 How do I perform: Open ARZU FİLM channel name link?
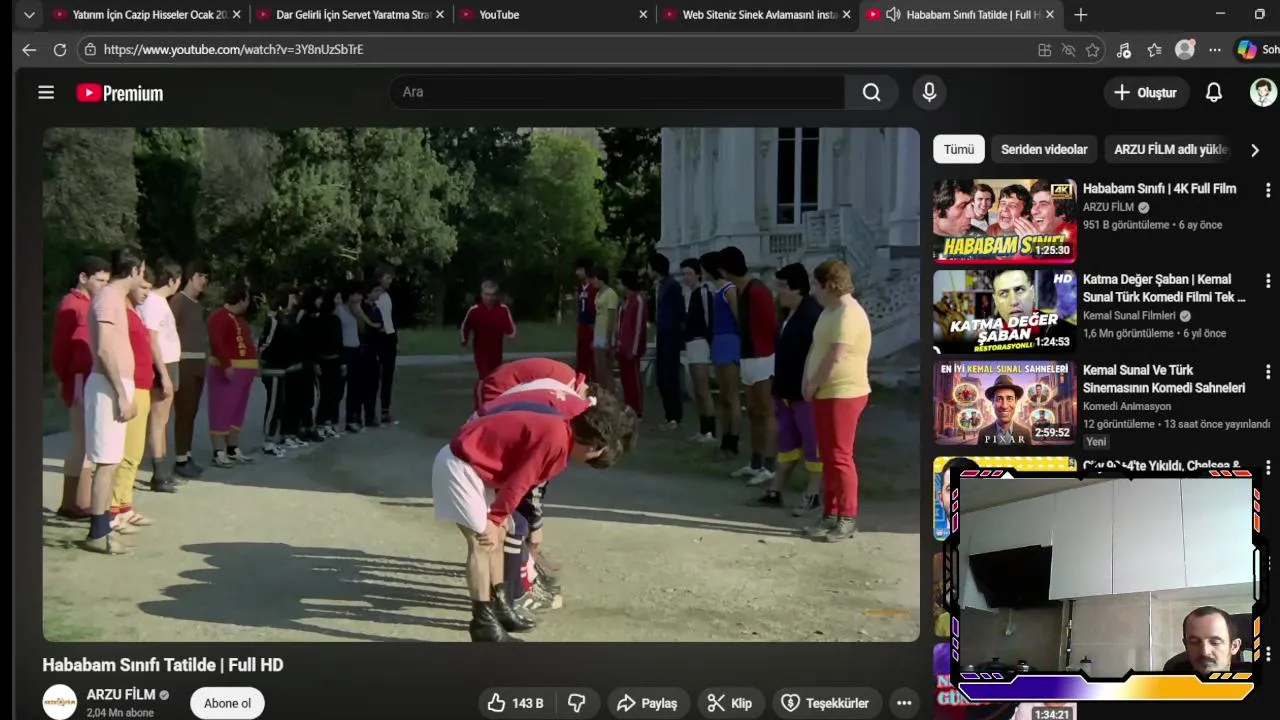tap(121, 694)
